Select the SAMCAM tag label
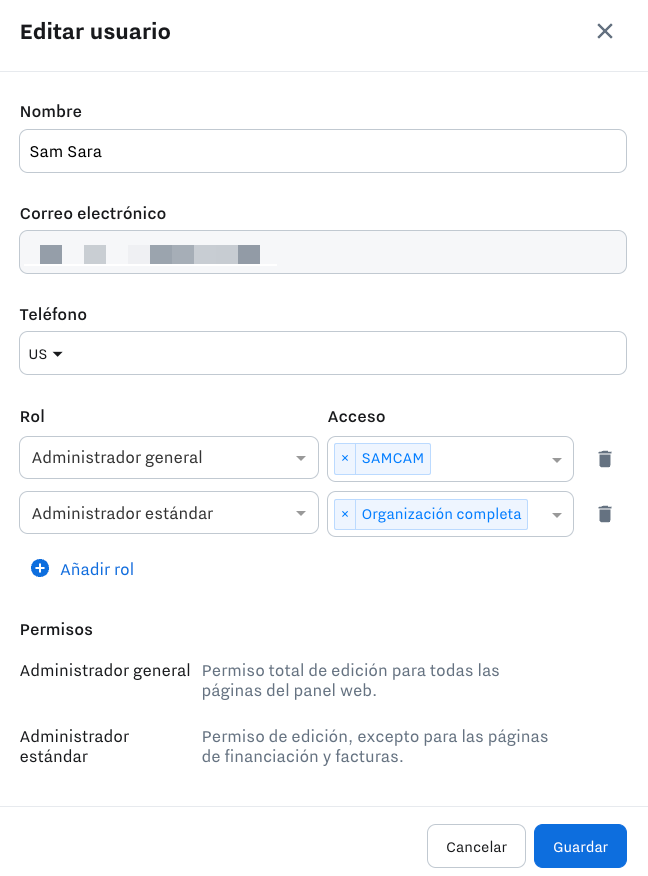This screenshot has height=876, width=648. pyautogui.click(x=393, y=458)
